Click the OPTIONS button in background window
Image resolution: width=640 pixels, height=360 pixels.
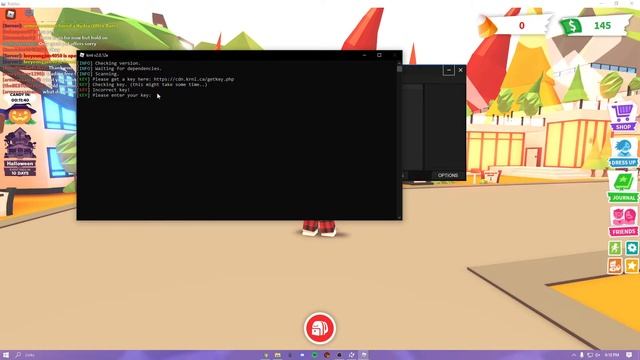pyautogui.click(x=448, y=175)
